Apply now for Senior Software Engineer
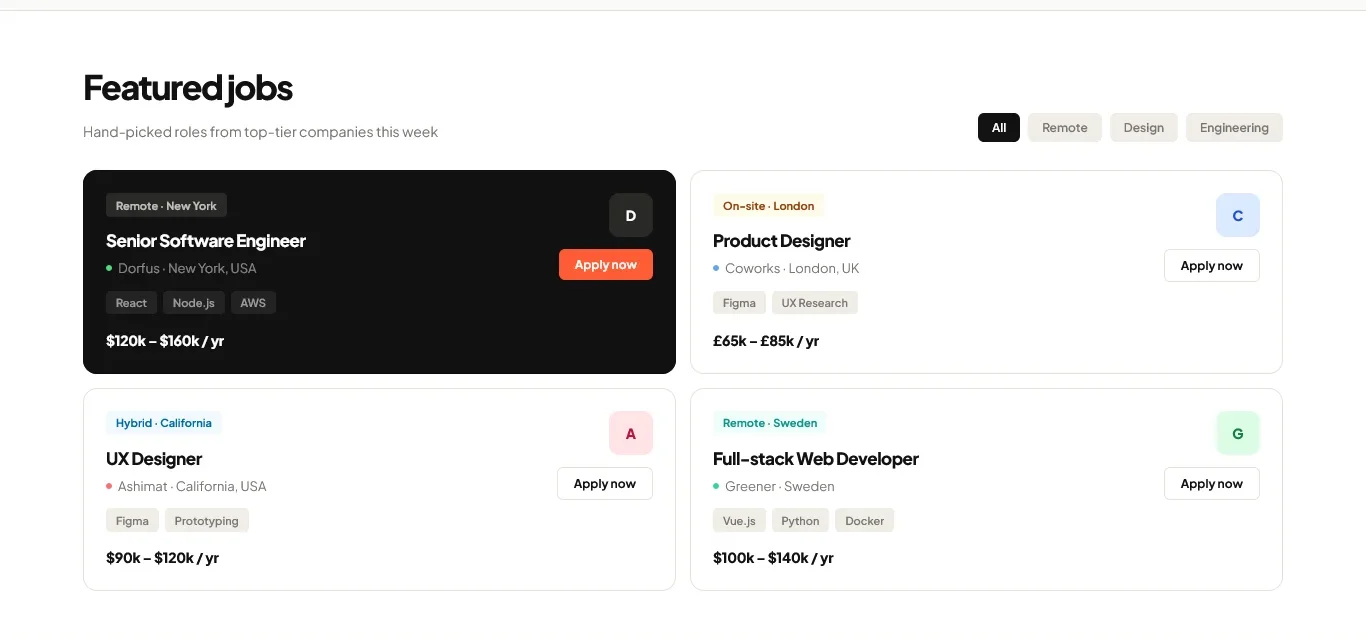This screenshot has height=639, width=1366. (x=605, y=265)
